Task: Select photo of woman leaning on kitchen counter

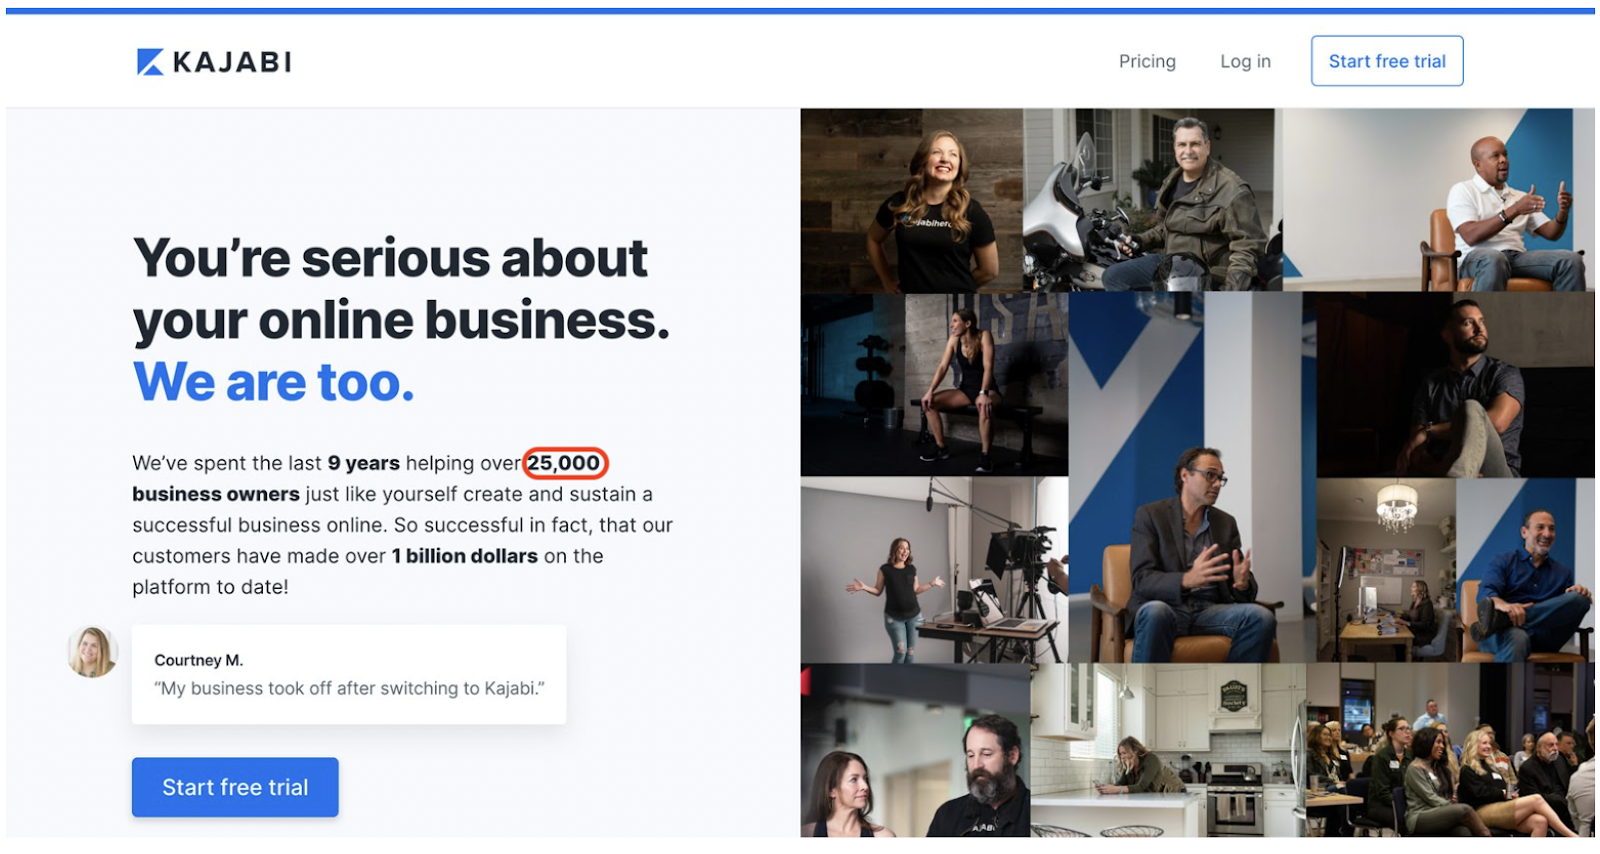Action: coord(1167,750)
